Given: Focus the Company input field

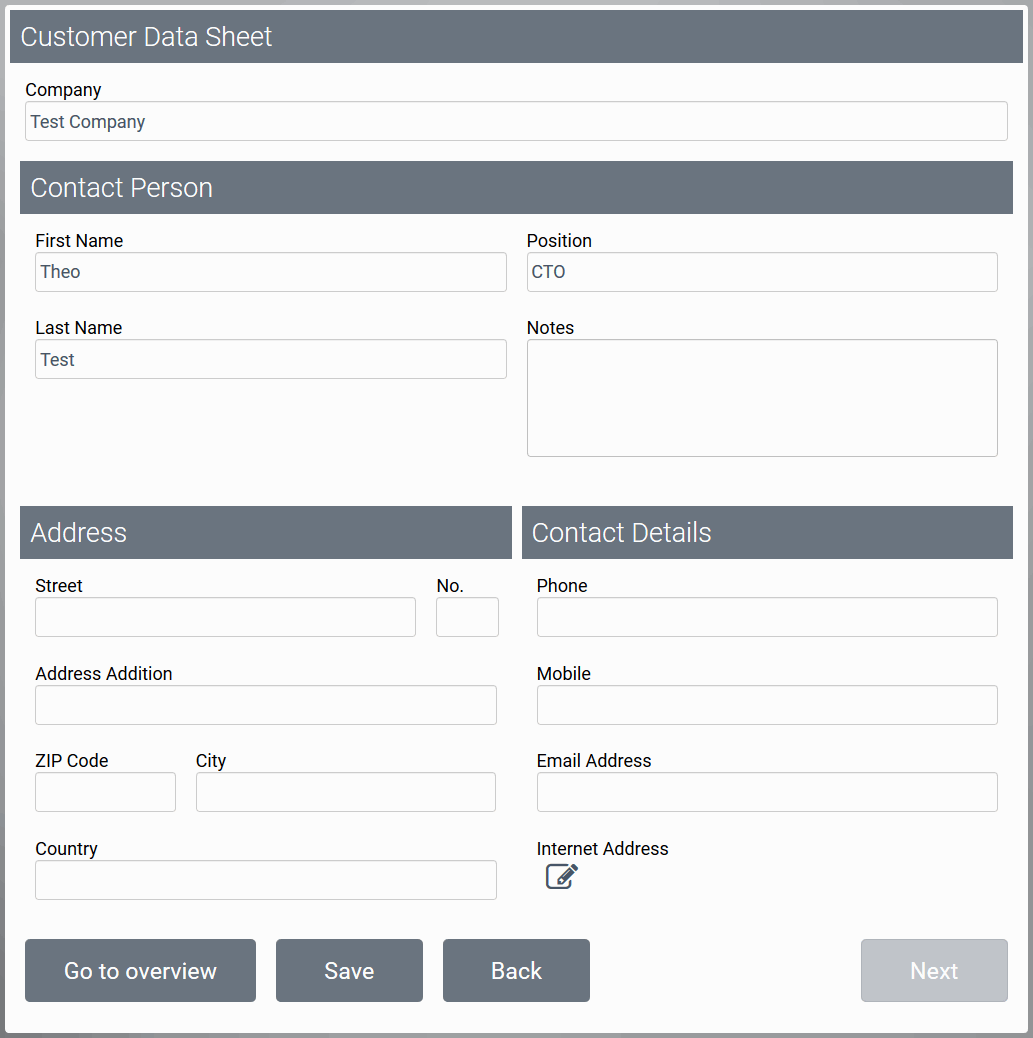Looking at the screenshot, I should pos(516,121).
